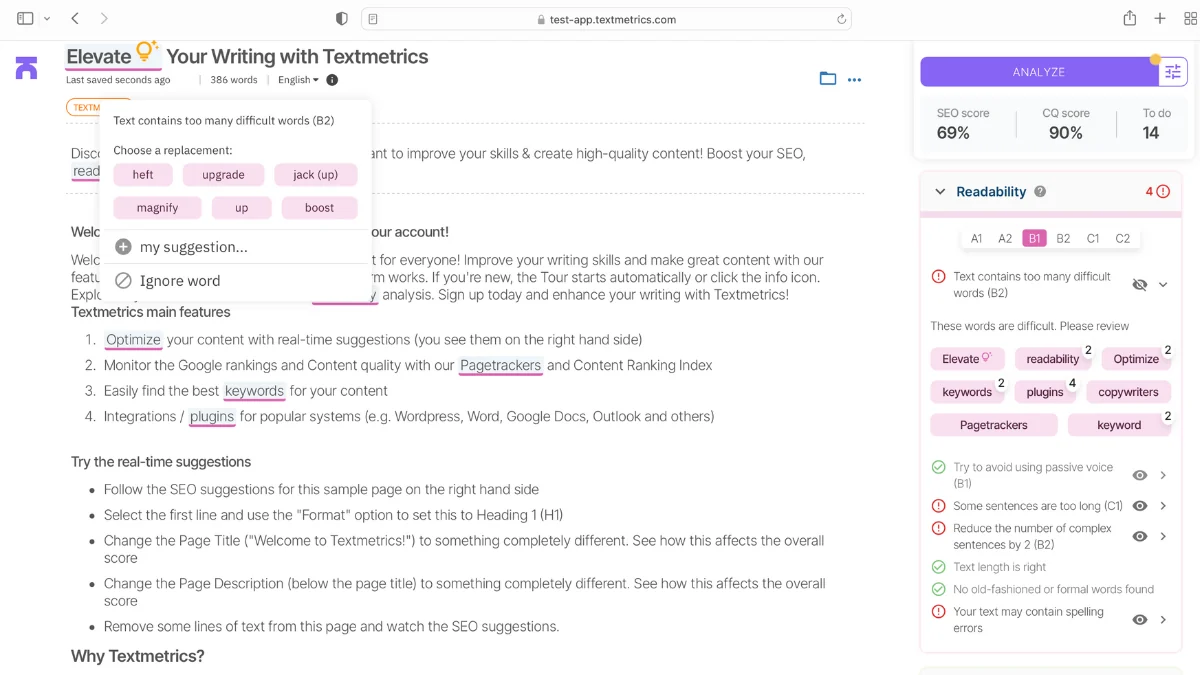Reload the page with refresh icon
Viewport: 1200px width, 675px height.
[841, 19]
